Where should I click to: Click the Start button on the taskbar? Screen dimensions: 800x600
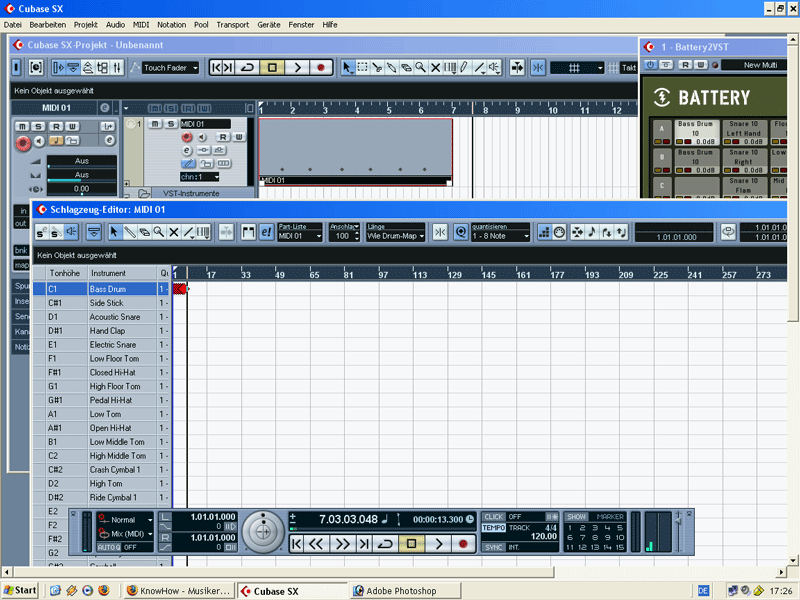20,591
